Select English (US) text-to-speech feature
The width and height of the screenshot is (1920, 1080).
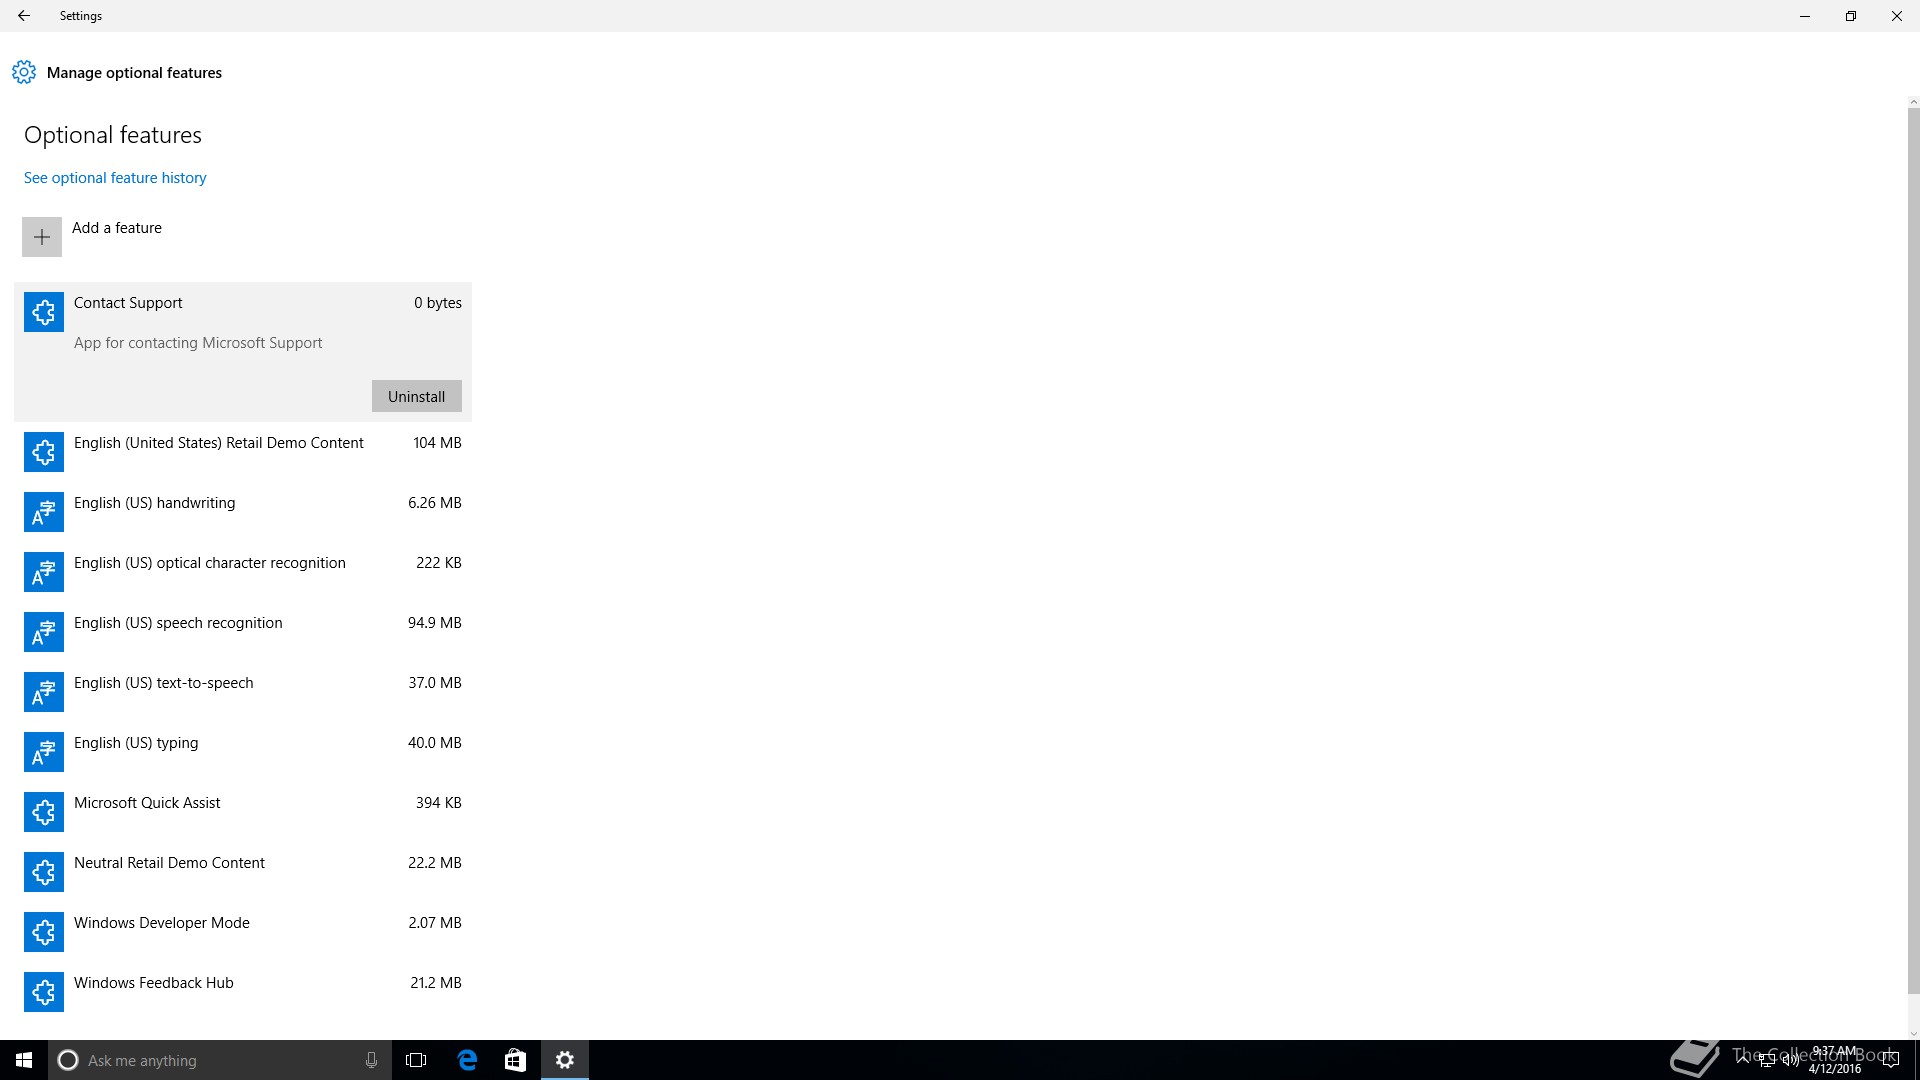(x=243, y=692)
